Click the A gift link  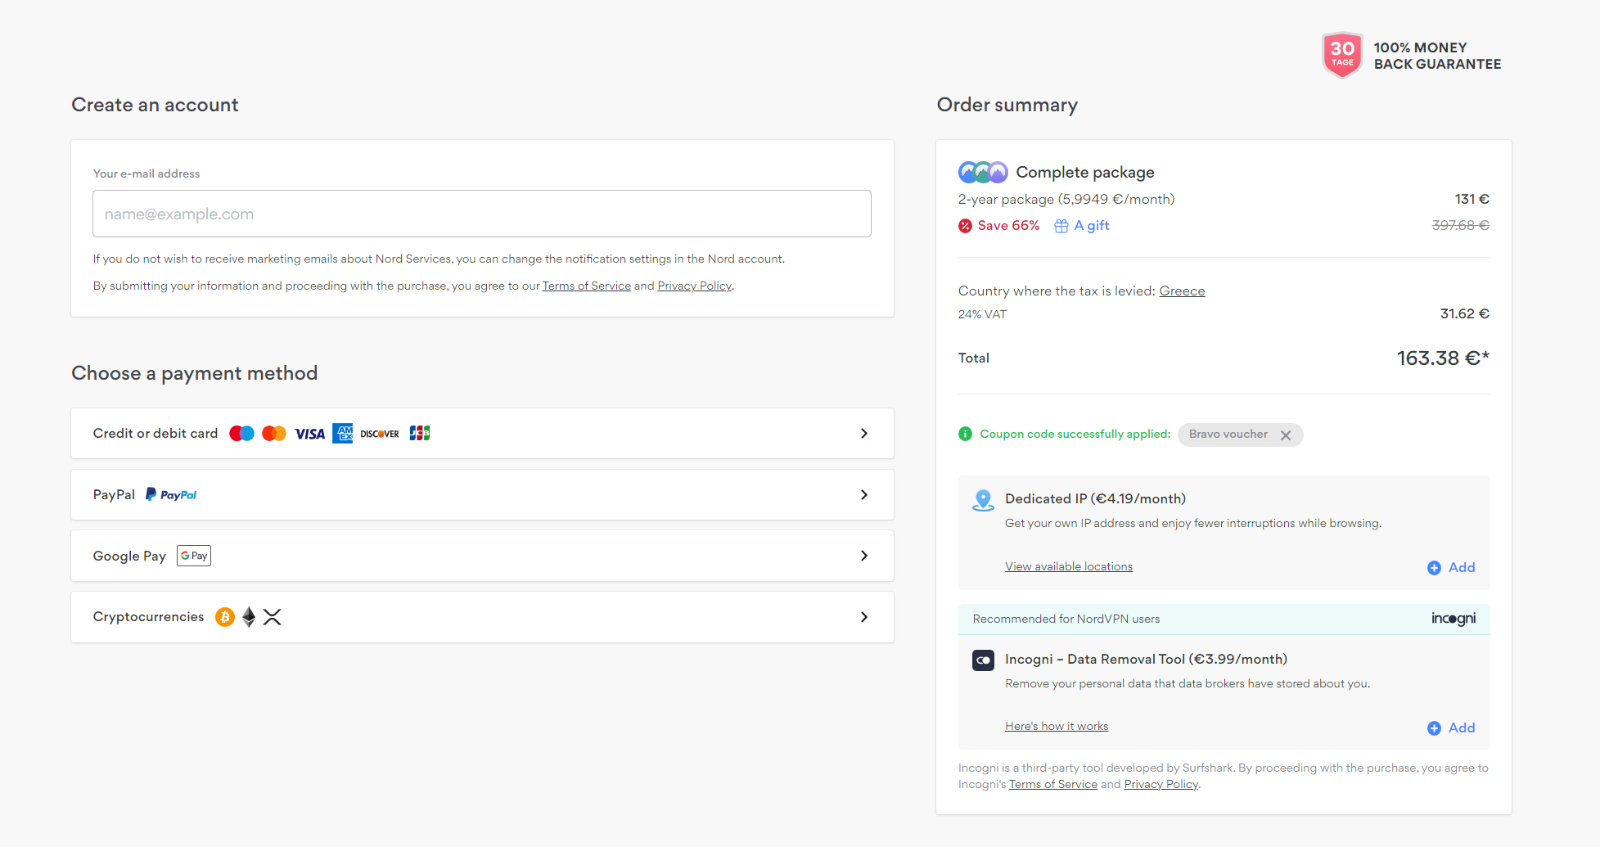point(1091,226)
